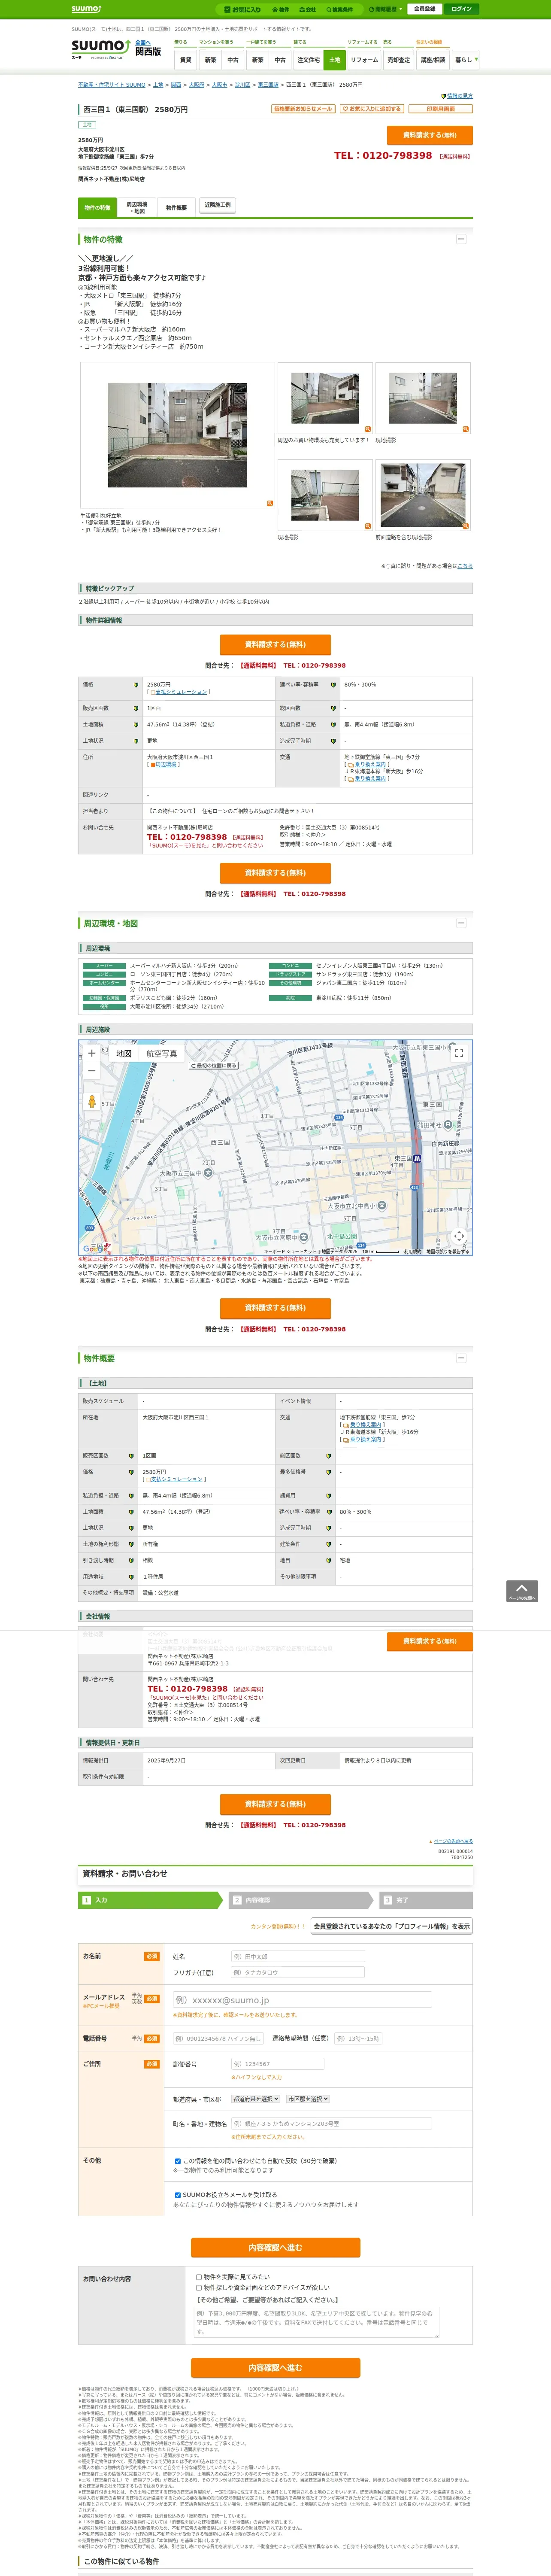Image resolution: width=551 pixels, height=2576 pixels.
Task: Switch to the 周辺環境・地図 tab
Action: pyautogui.click(x=137, y=207)
